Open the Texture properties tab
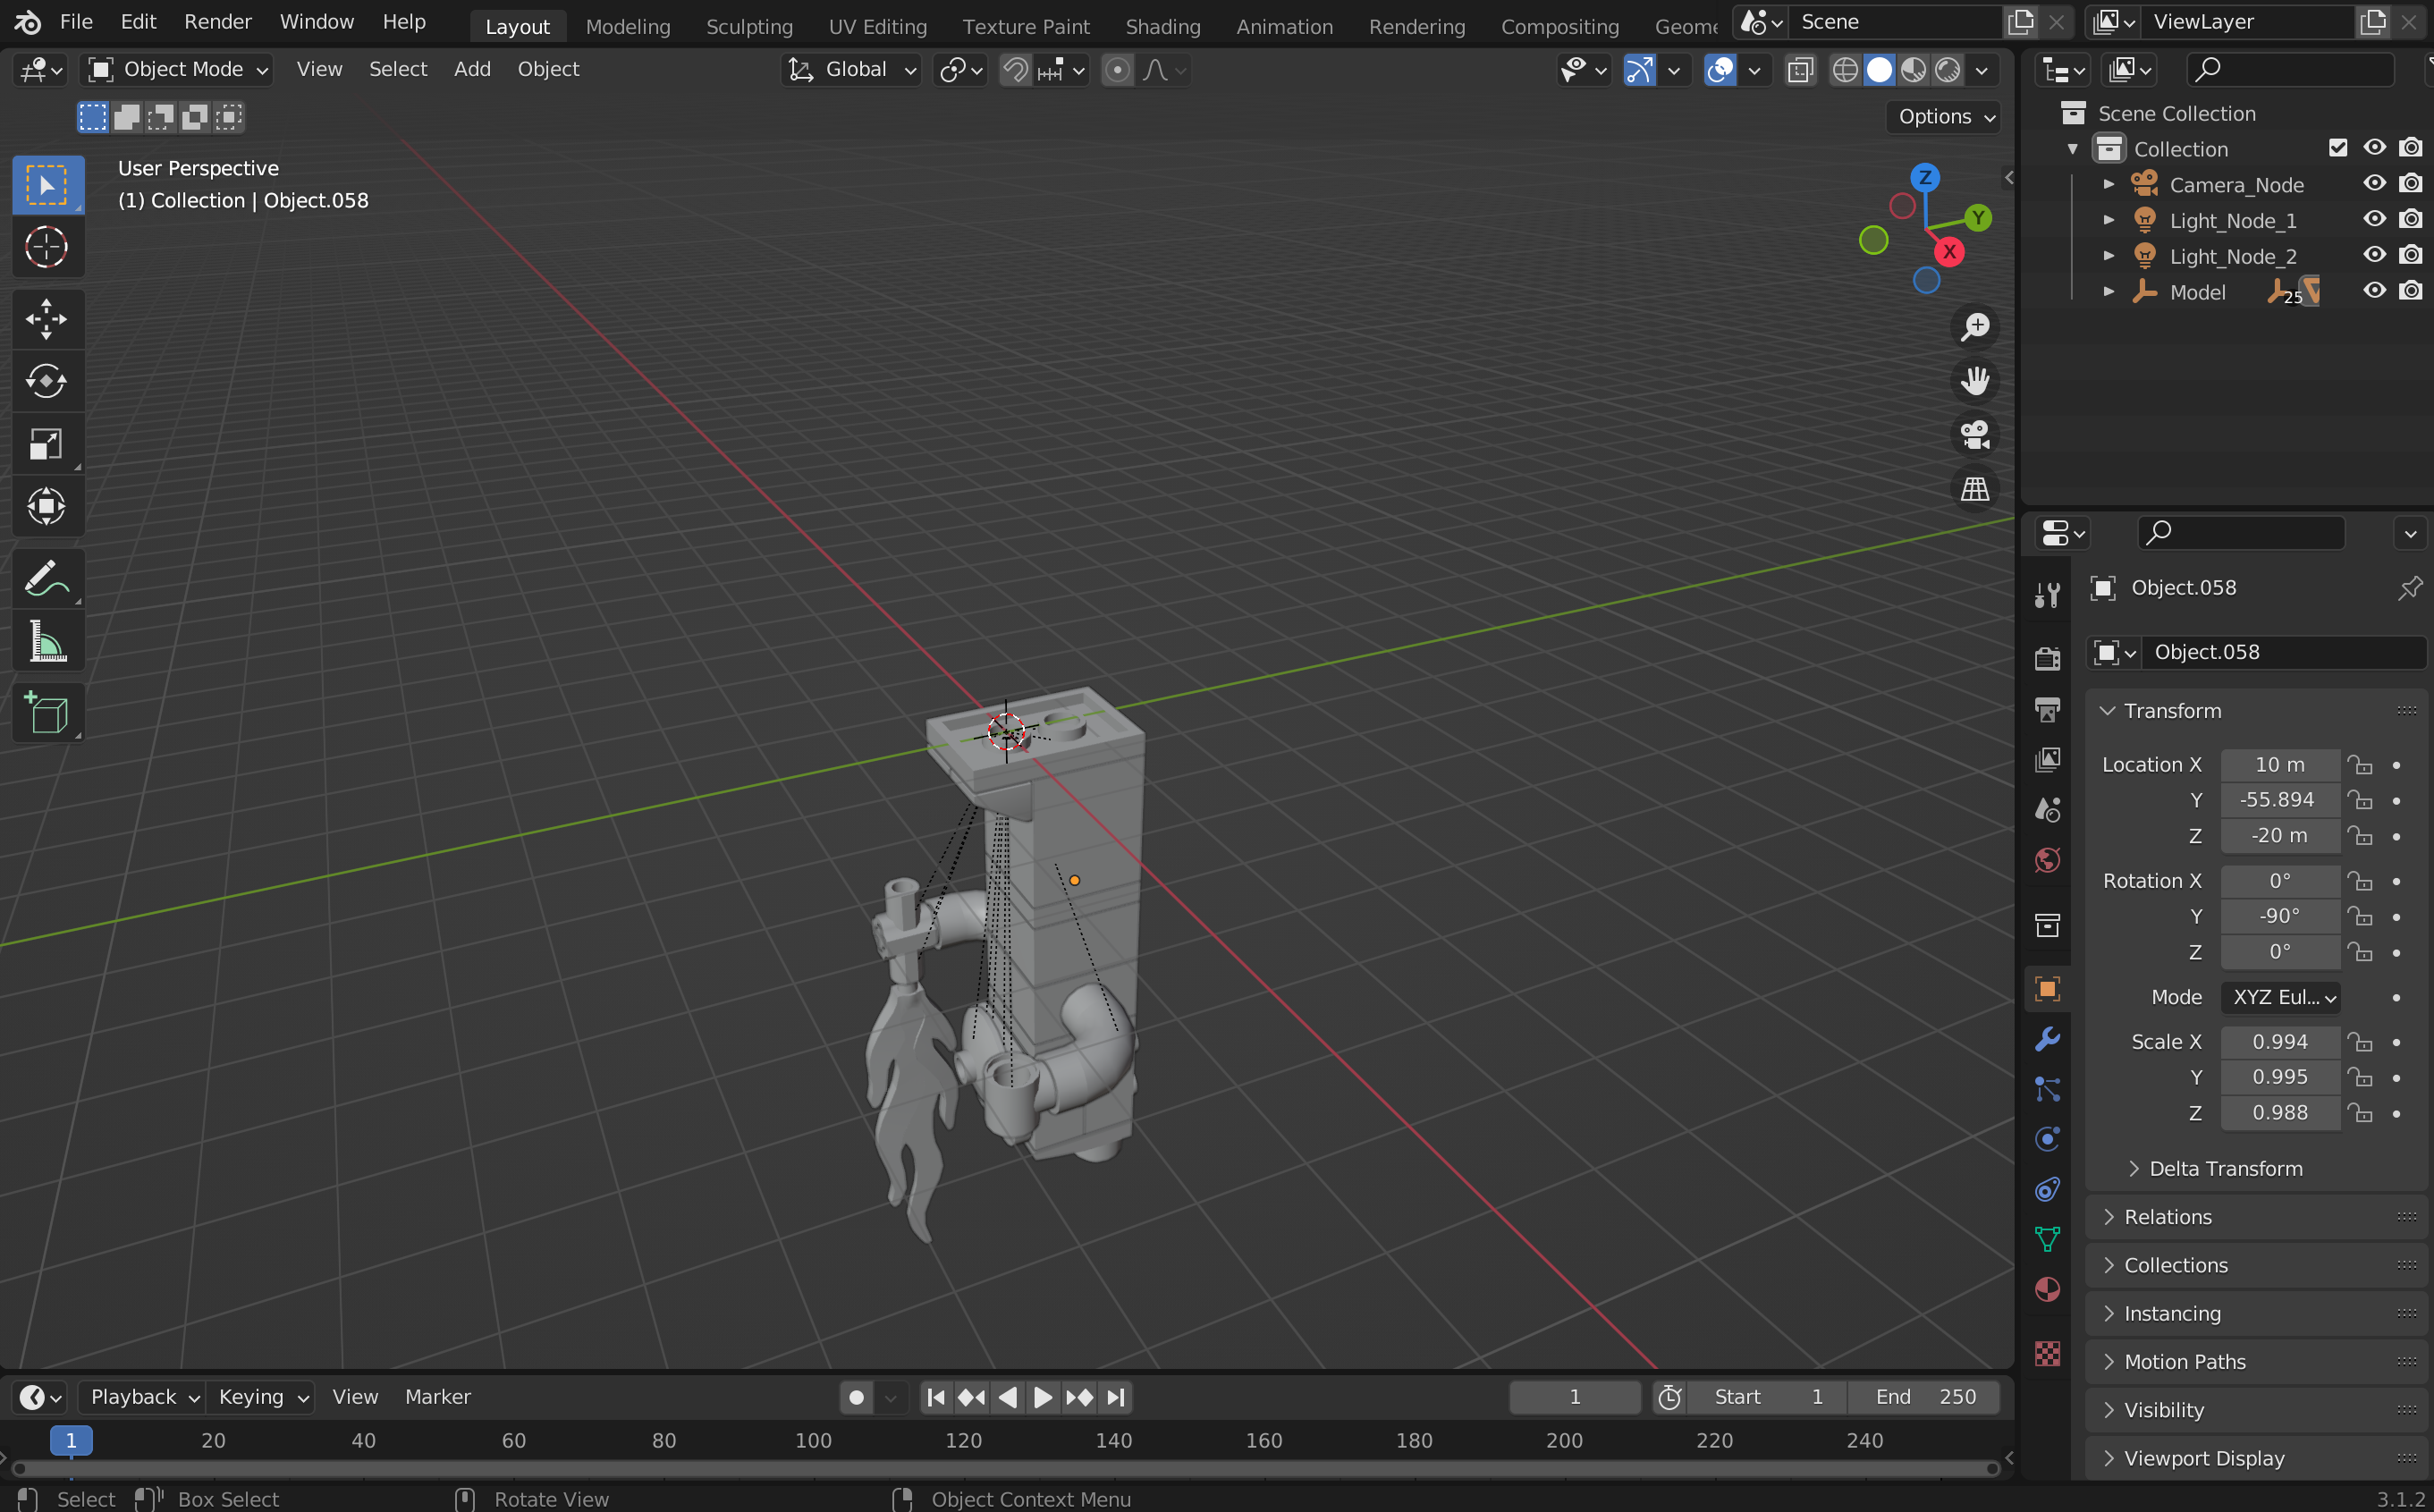Image resolution: width=2434 pixels, height=1512 pixels. click(x=2047, y=1353)
